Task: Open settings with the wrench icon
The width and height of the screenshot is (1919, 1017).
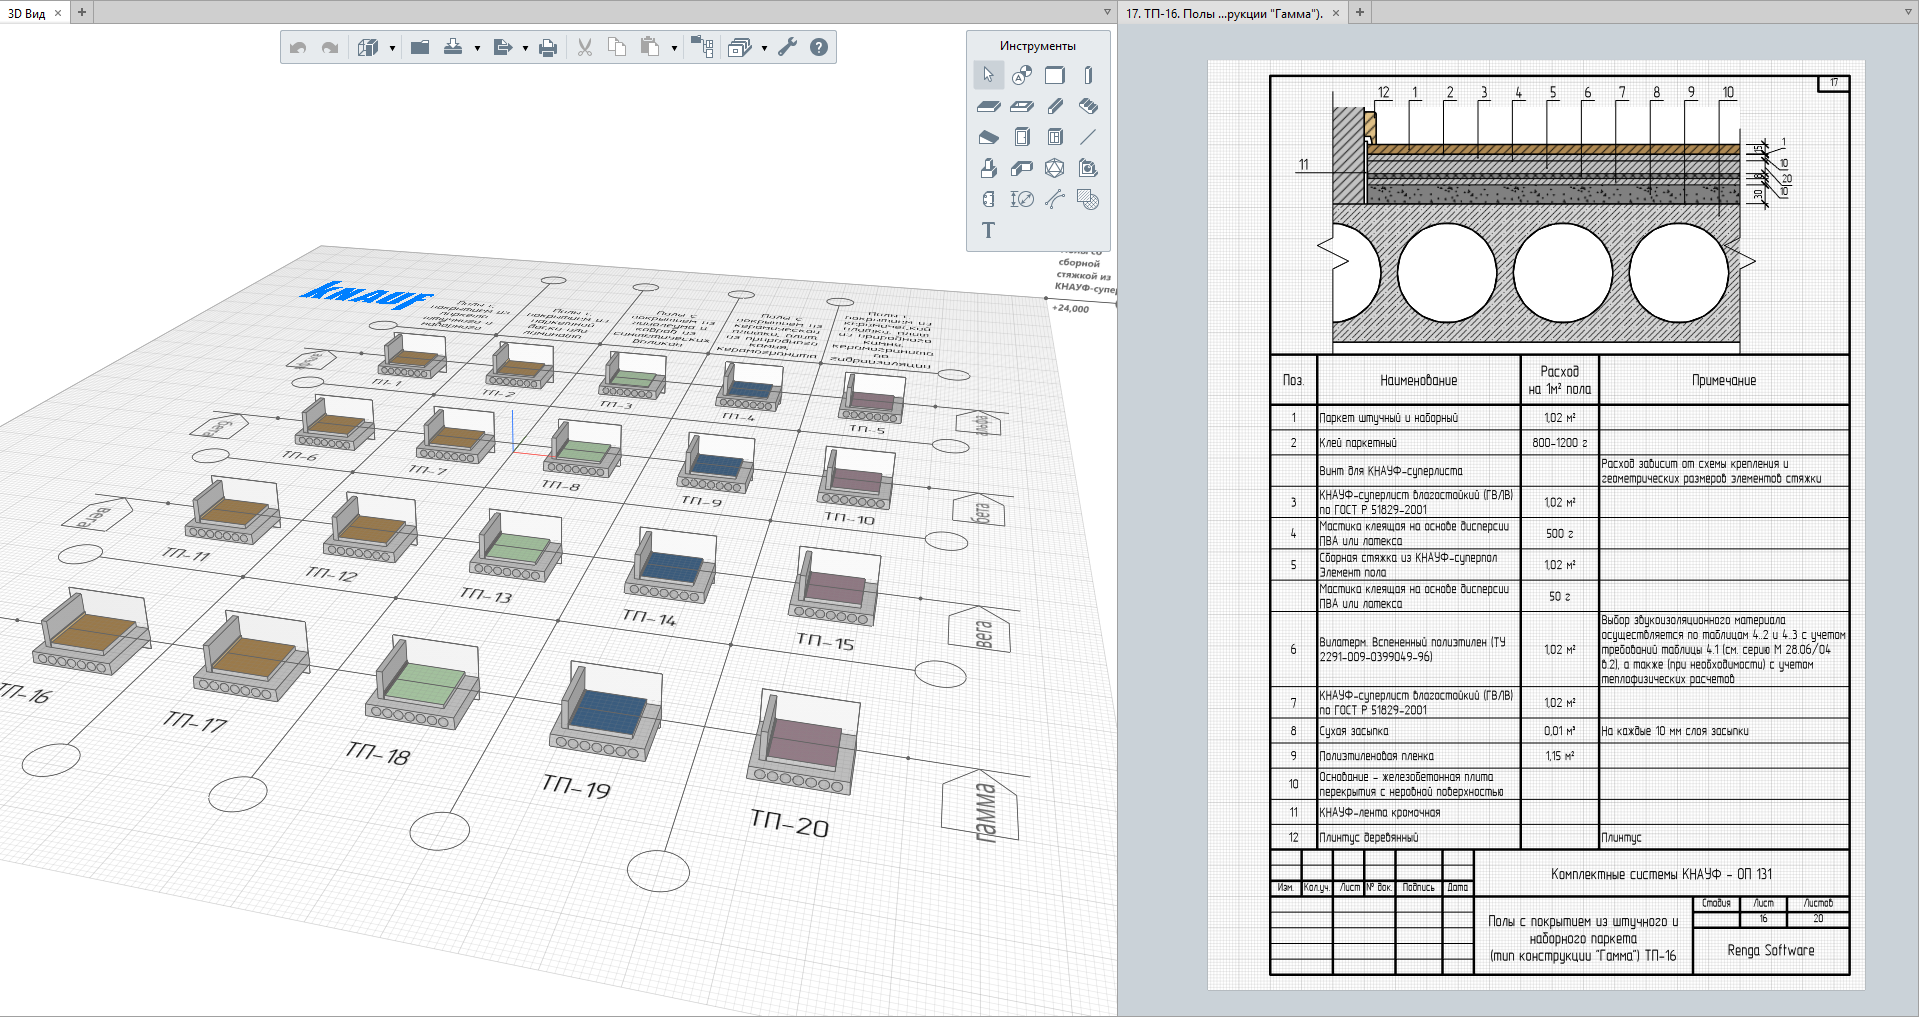Action: point(788,47)
